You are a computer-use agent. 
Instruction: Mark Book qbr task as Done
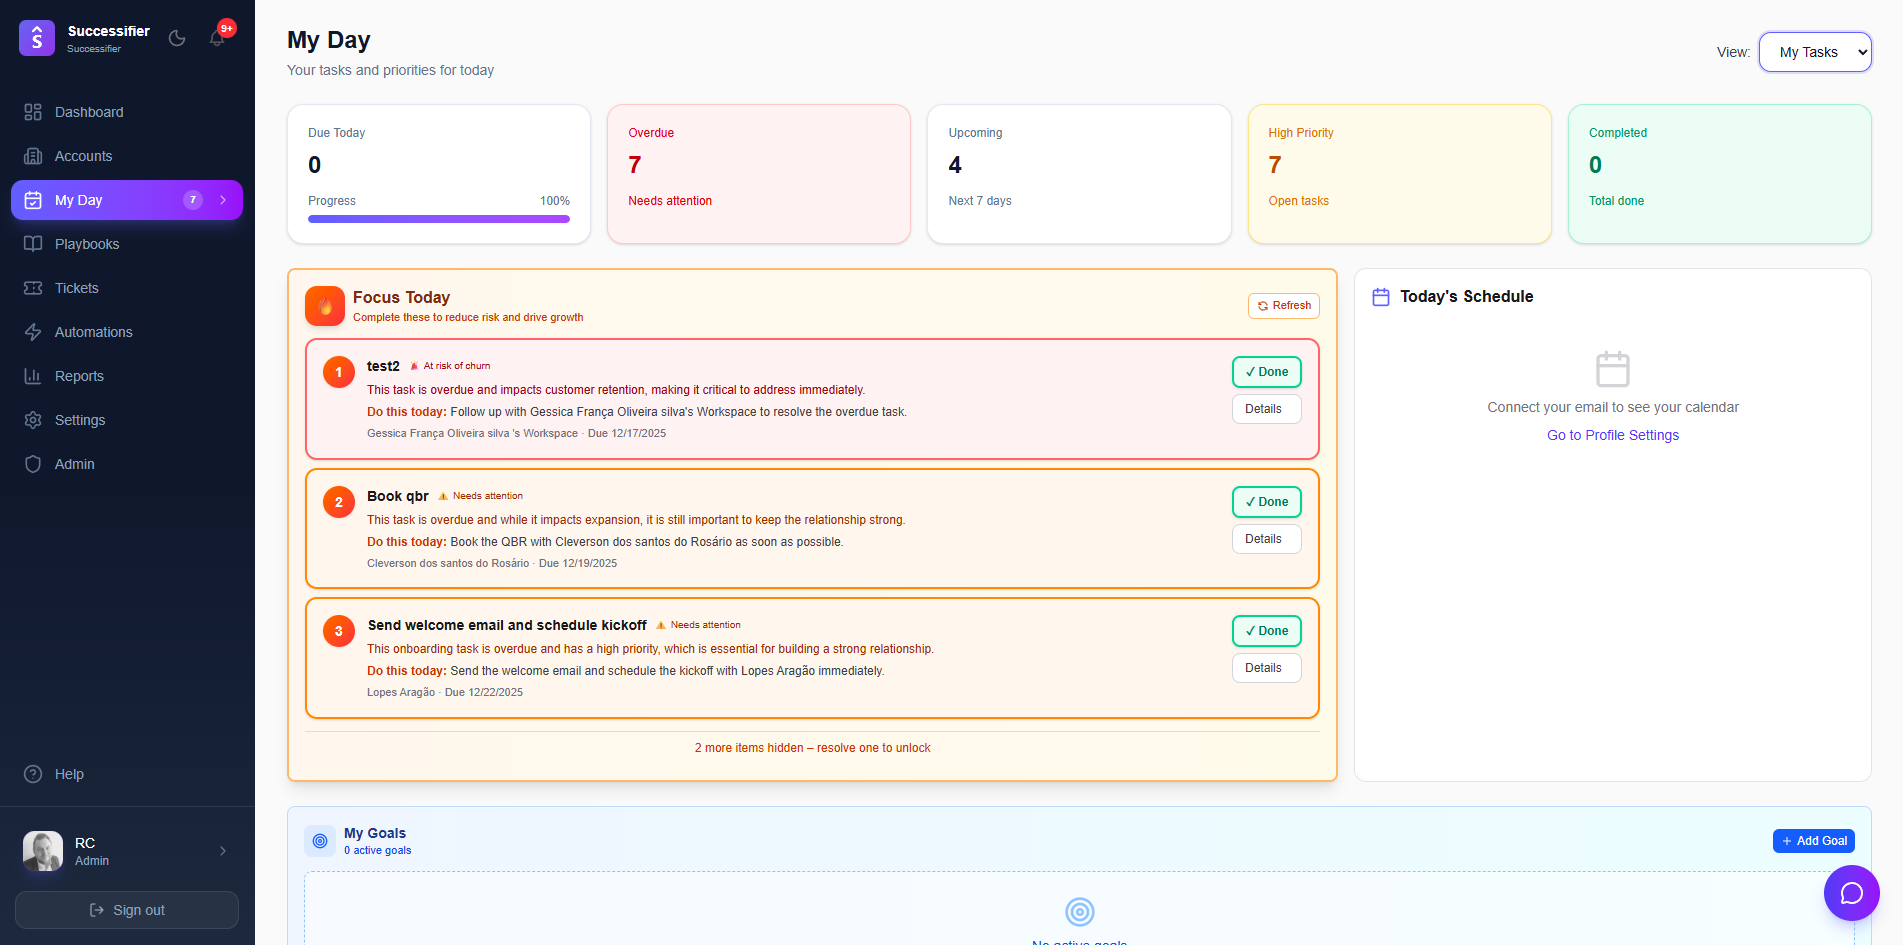tap(1266, 502)
